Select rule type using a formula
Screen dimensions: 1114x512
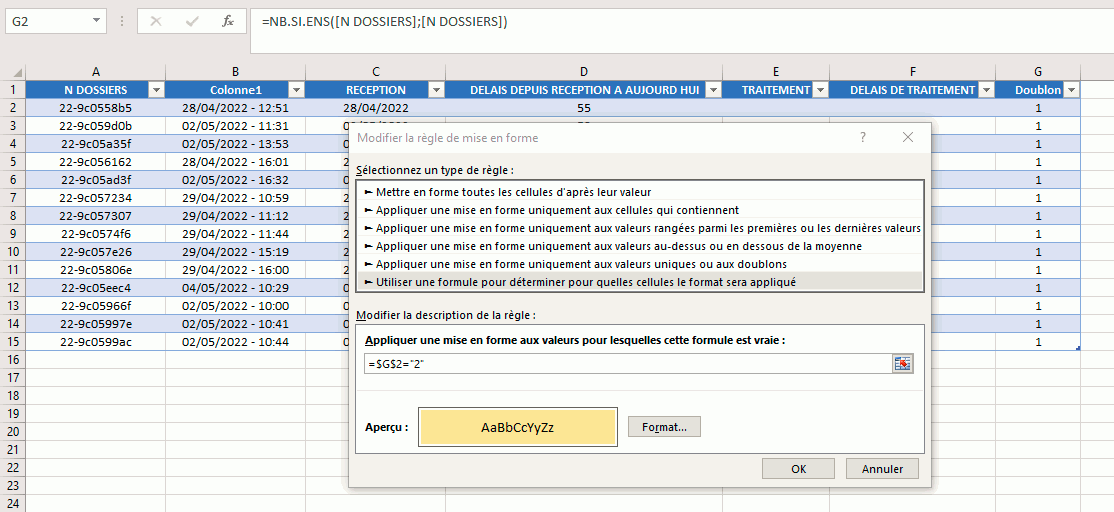586,282
